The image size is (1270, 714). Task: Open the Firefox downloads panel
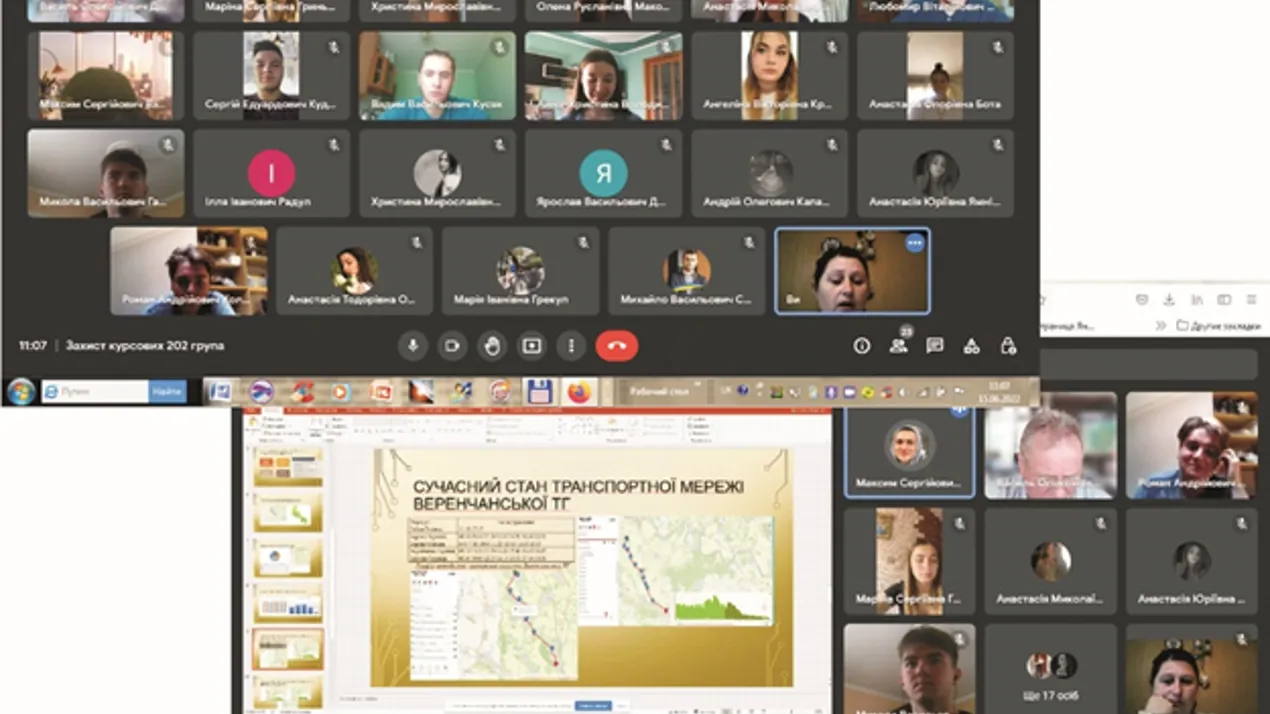tap(1169, 299)
